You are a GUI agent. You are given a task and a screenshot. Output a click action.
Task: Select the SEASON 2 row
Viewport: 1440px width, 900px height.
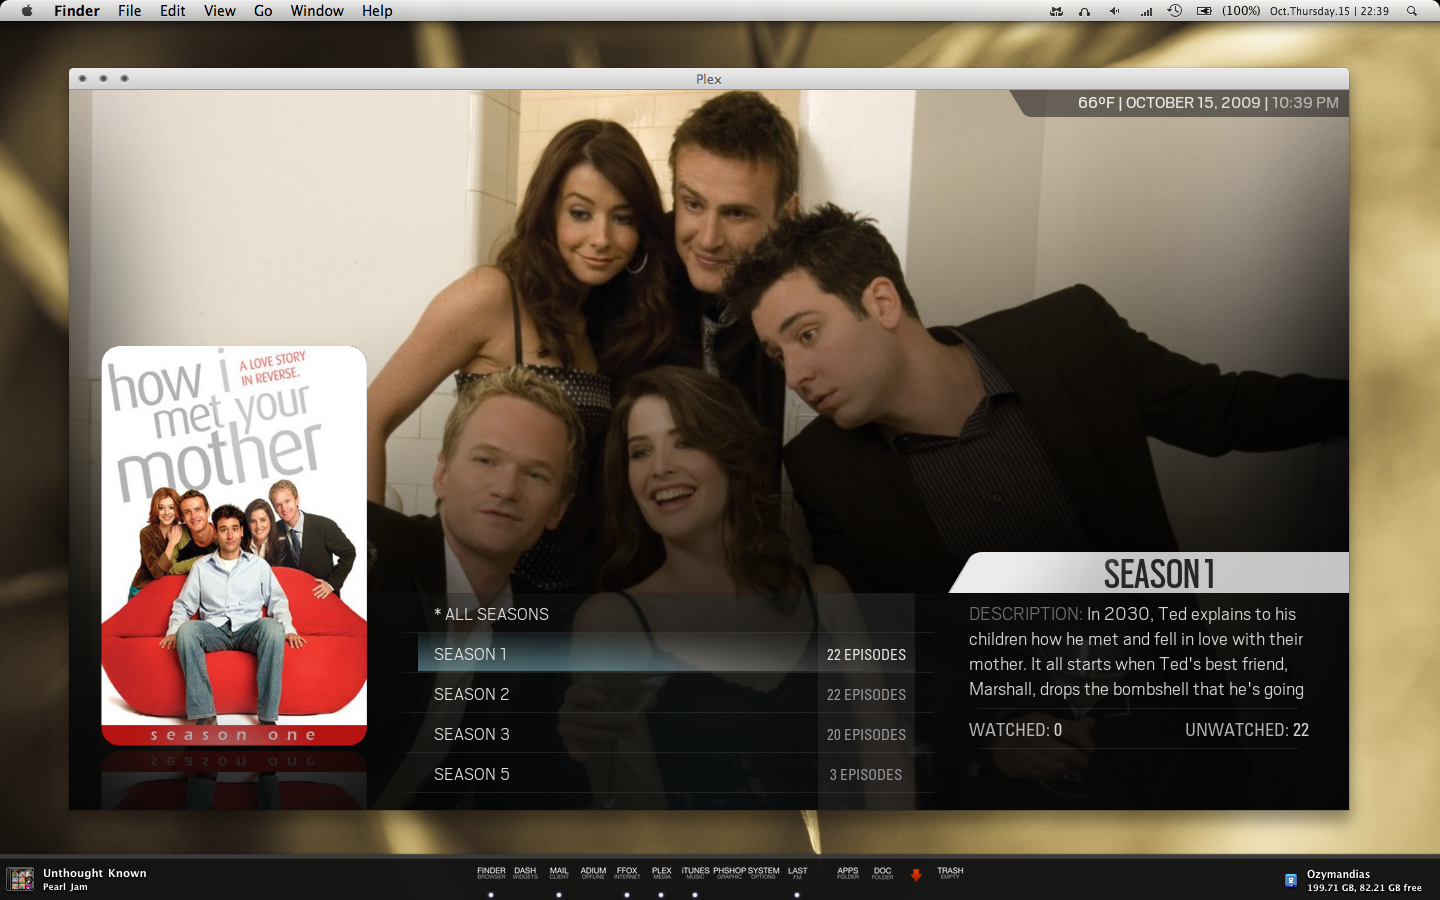669,694
